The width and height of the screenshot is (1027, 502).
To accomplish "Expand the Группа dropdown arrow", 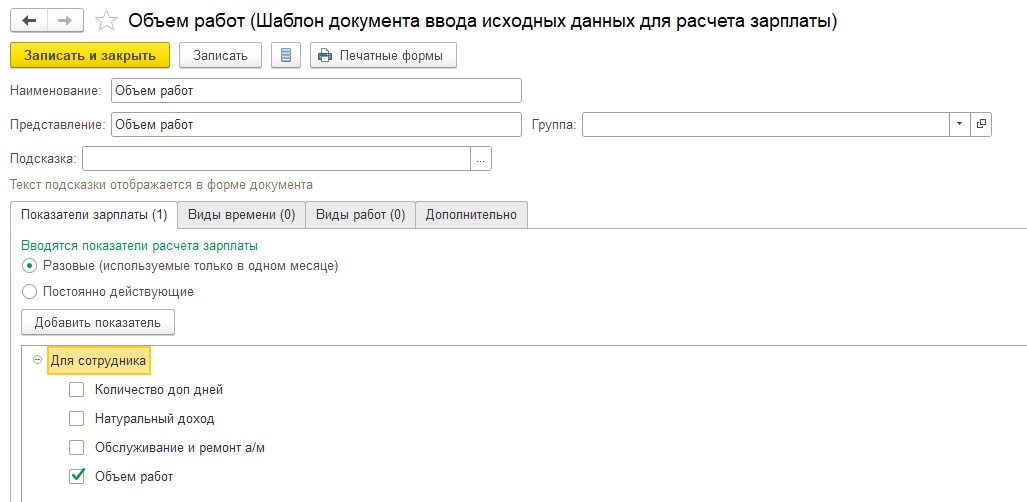I will (960, 124).
